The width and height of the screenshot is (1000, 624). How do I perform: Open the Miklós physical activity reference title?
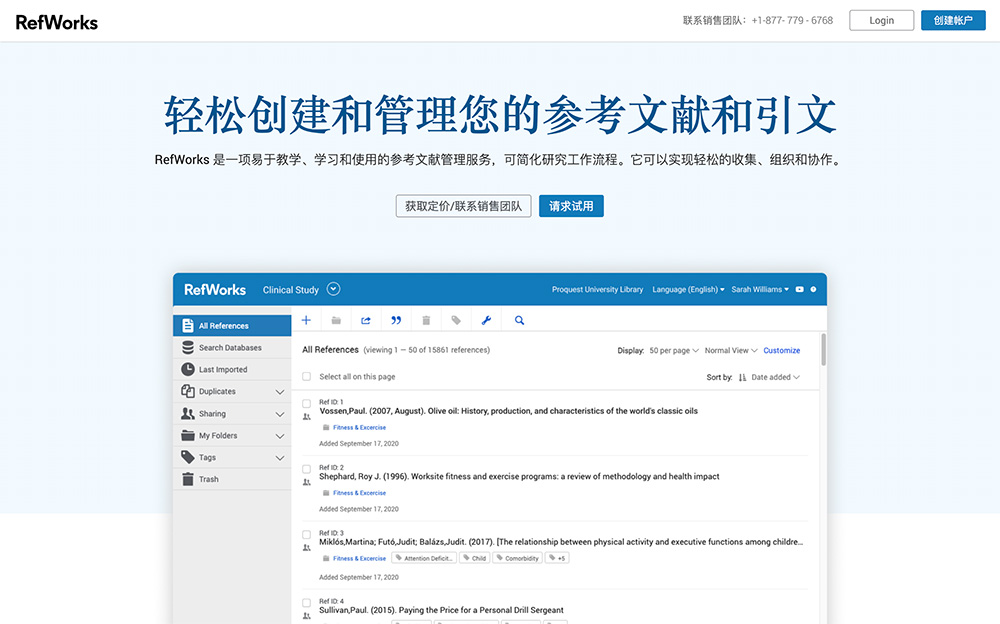click(x=561, y=542)
